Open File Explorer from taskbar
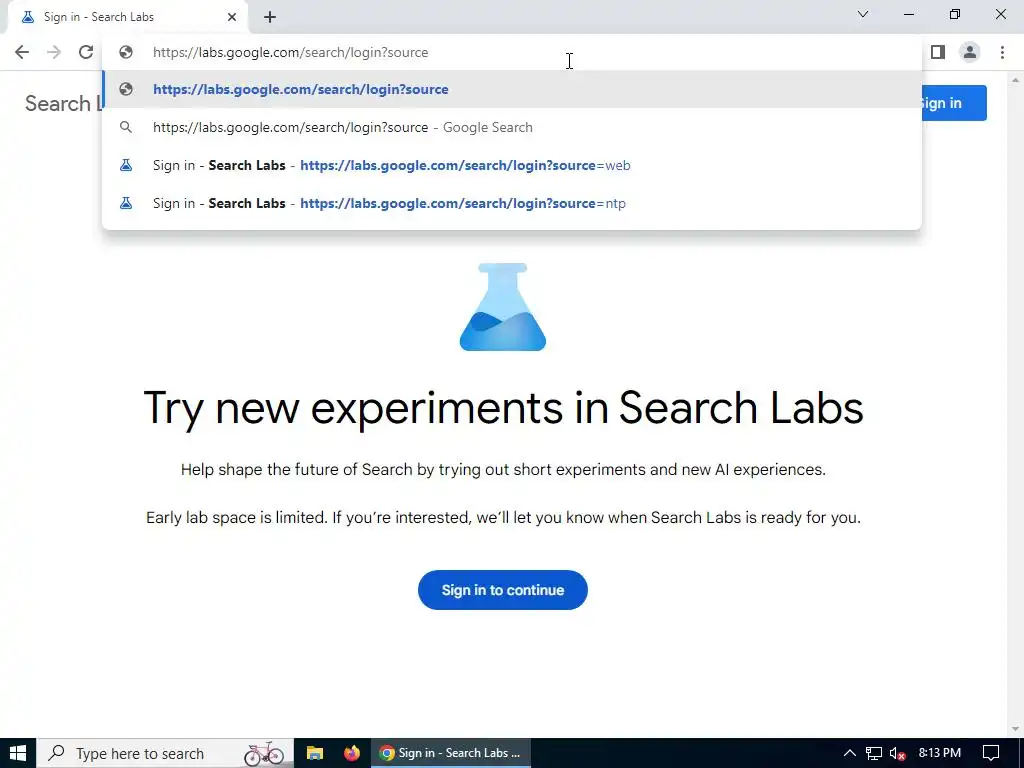1024x768 pixels. (315, 753)
